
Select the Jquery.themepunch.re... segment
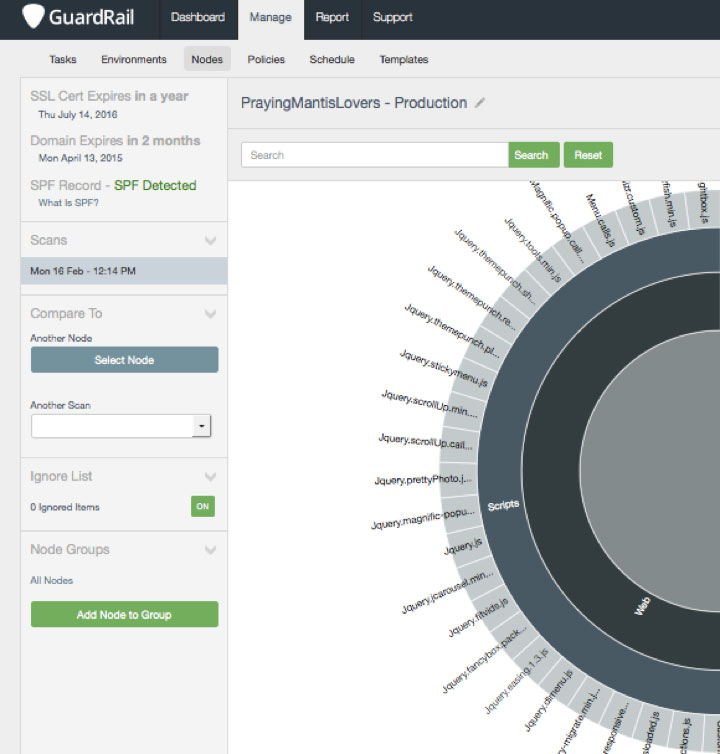[505, 322]
